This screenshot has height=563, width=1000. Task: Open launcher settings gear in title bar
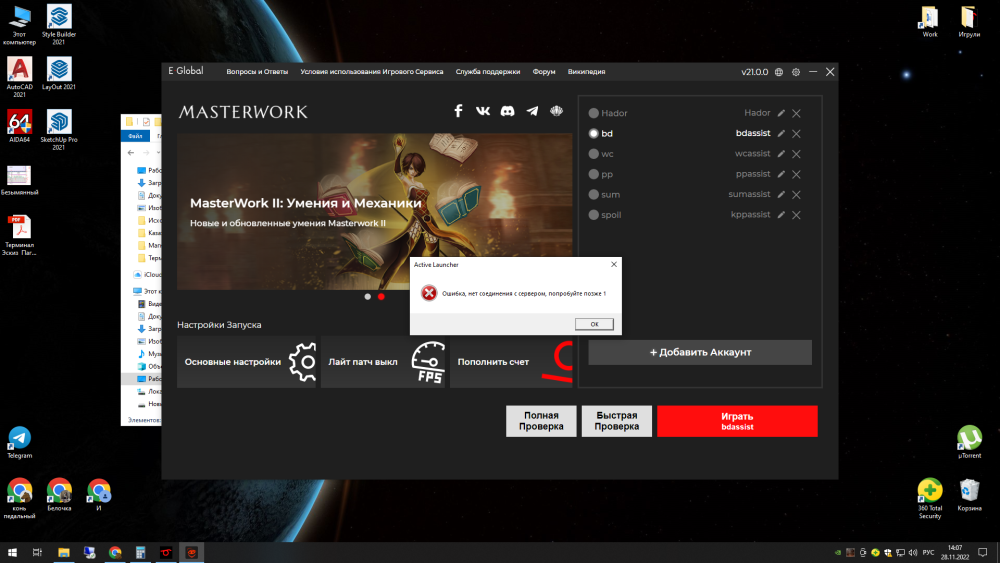point(796,72)
